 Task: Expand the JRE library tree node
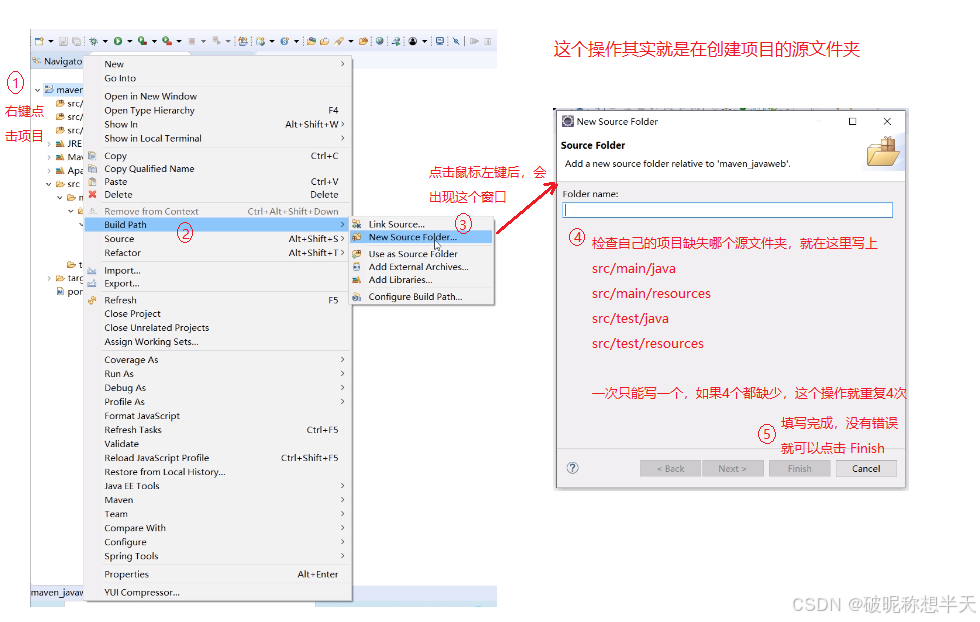pos(49,144)
